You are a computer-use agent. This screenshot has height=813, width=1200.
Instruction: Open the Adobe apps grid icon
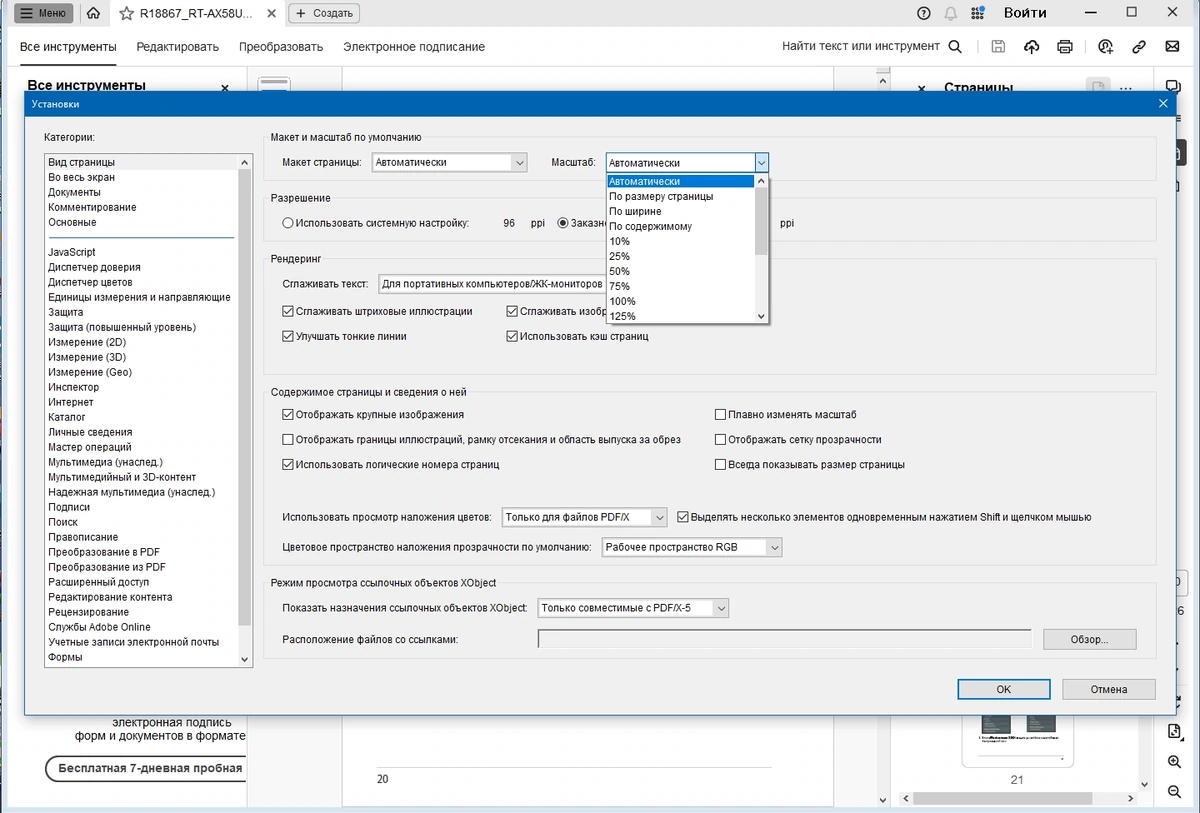click(x=977, y=13)
